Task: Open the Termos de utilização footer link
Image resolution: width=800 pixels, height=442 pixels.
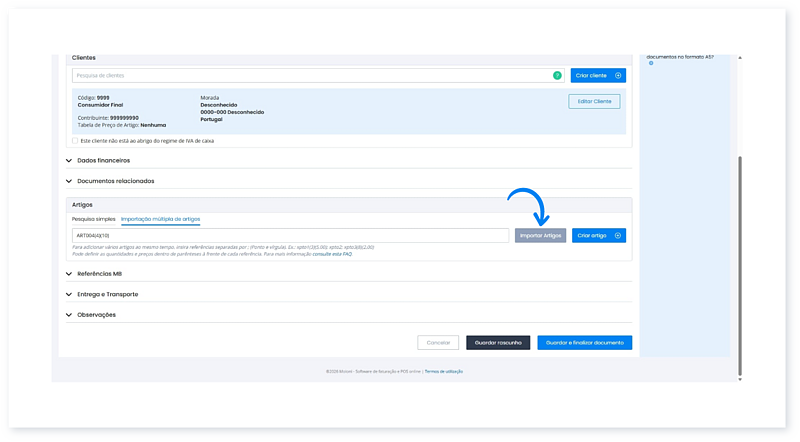Action: tap(443, 371)
